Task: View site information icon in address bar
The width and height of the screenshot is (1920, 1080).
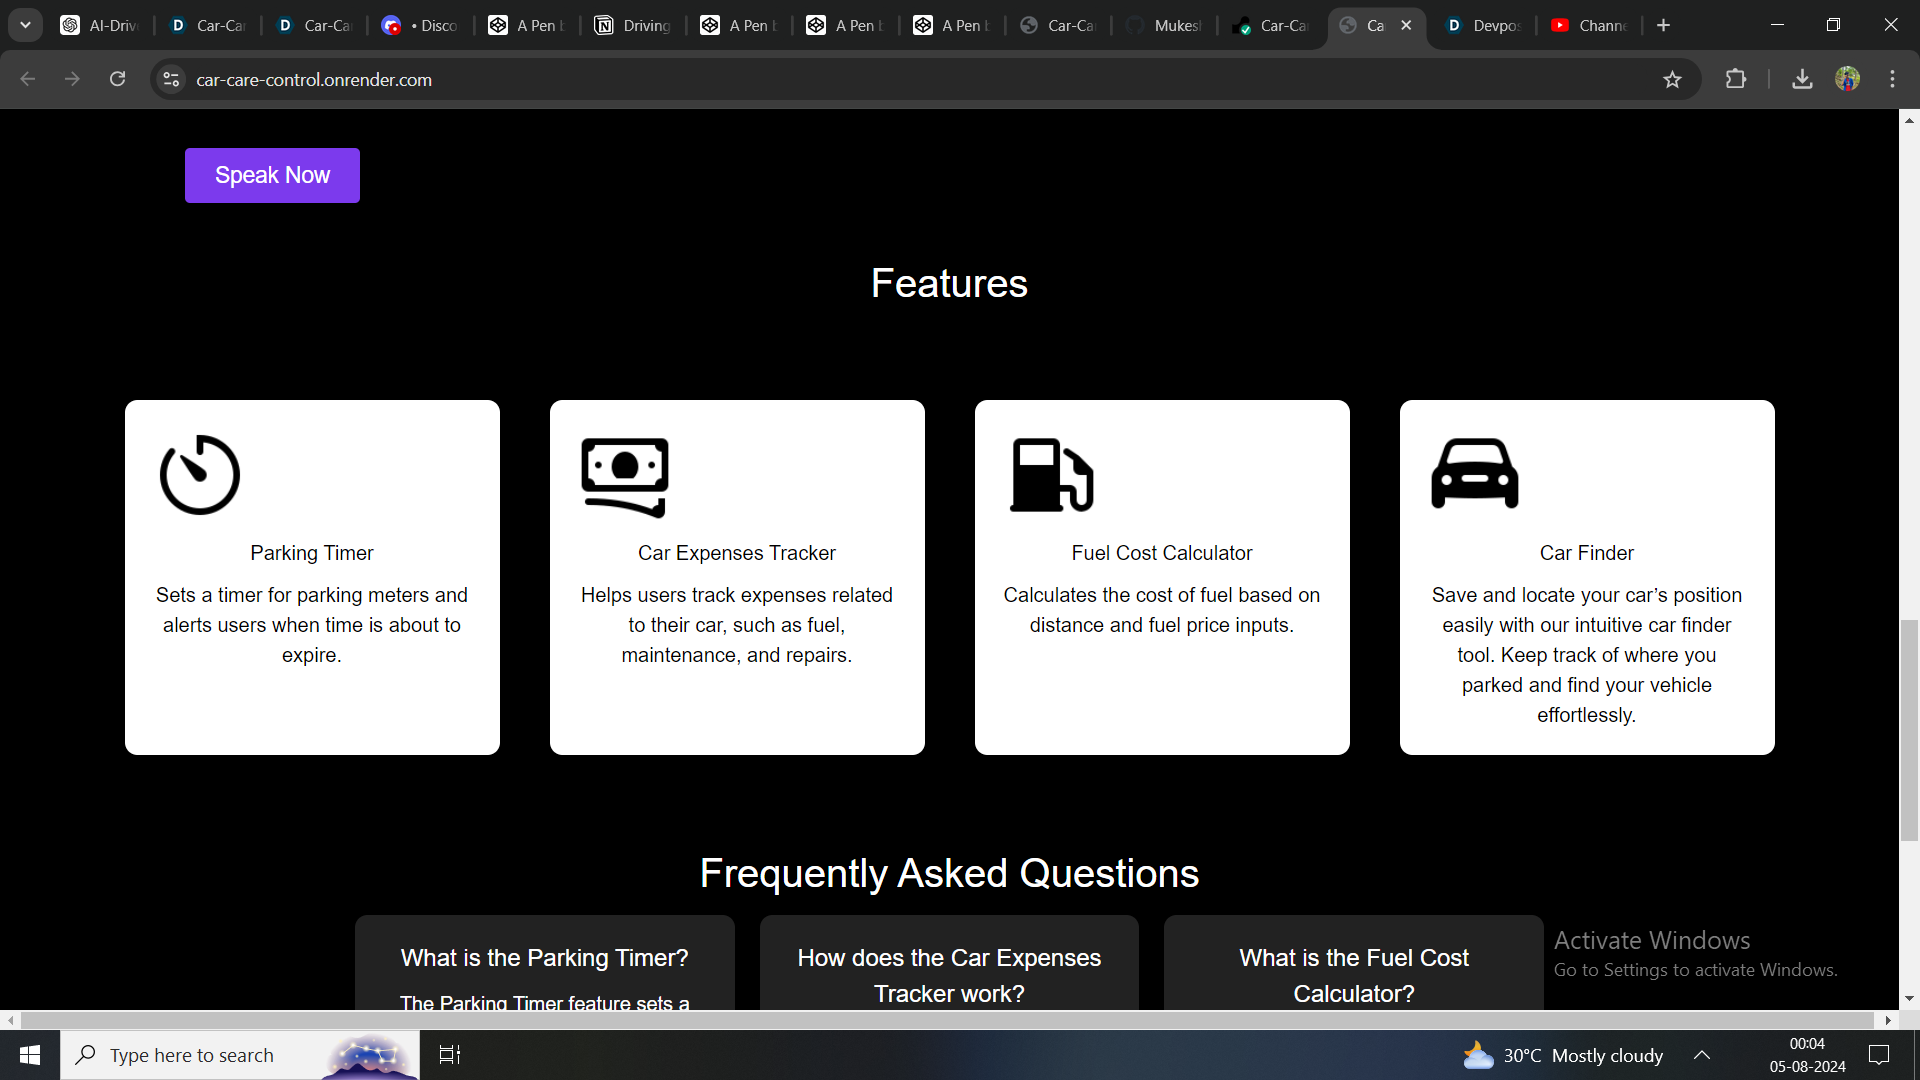Action: (172, 80)
